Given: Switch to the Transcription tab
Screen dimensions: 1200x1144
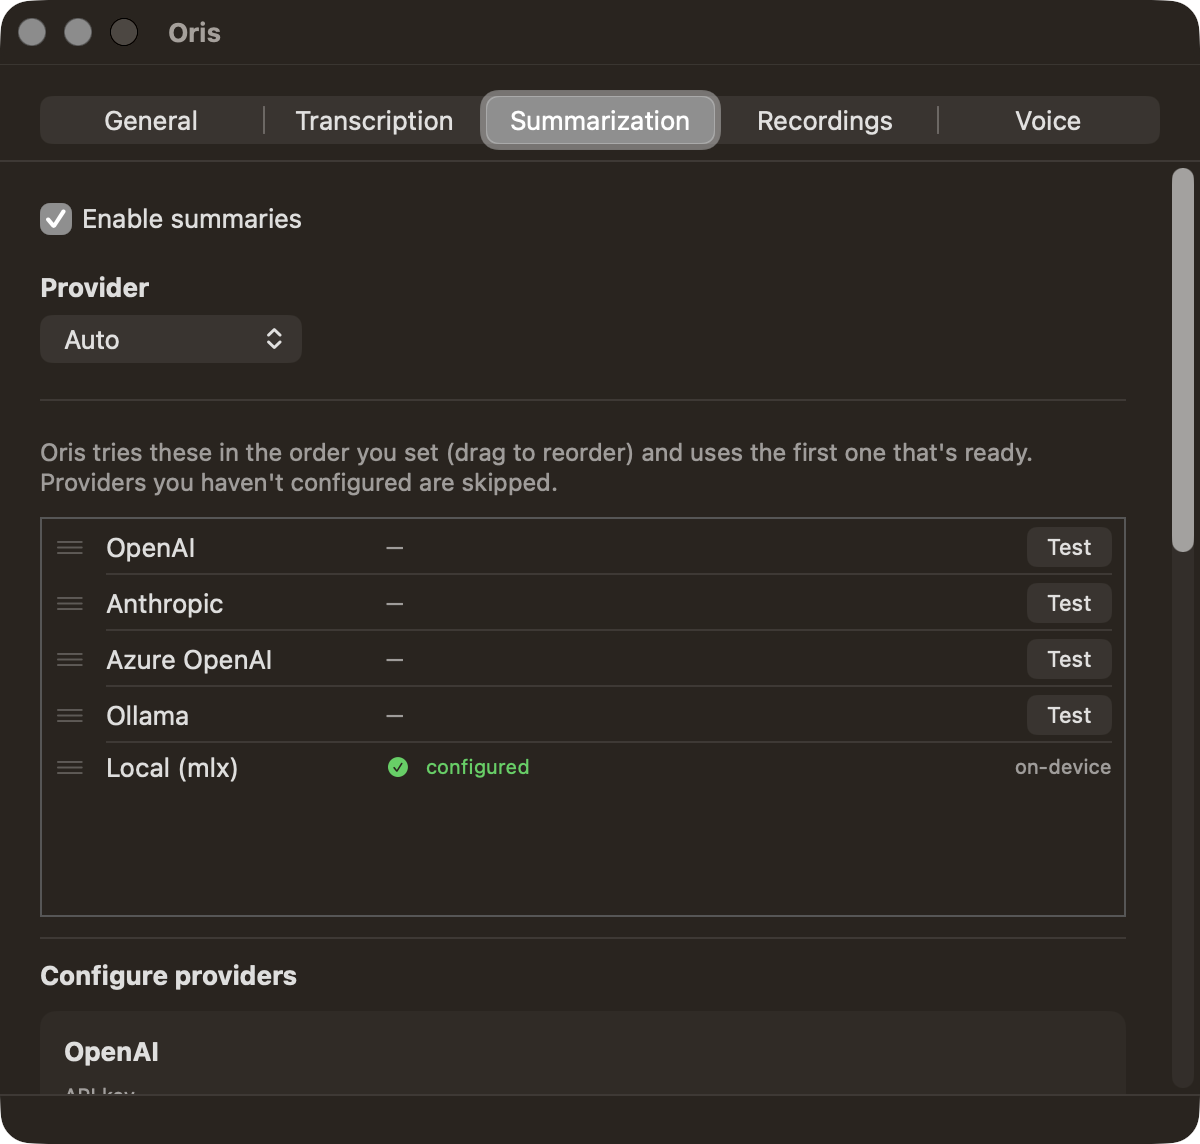Looking at the screenshot, I should (374, 121).
